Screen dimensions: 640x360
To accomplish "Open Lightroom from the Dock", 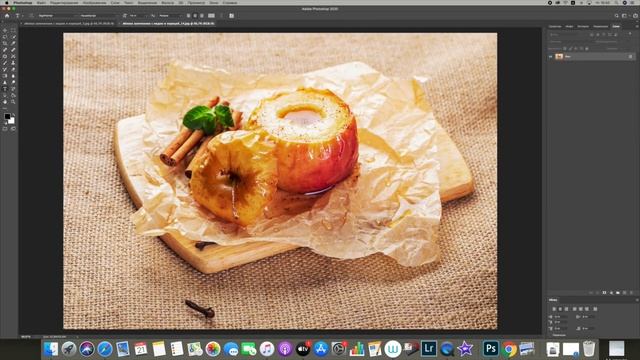I will pyautogui.click(x=429, y=349).
